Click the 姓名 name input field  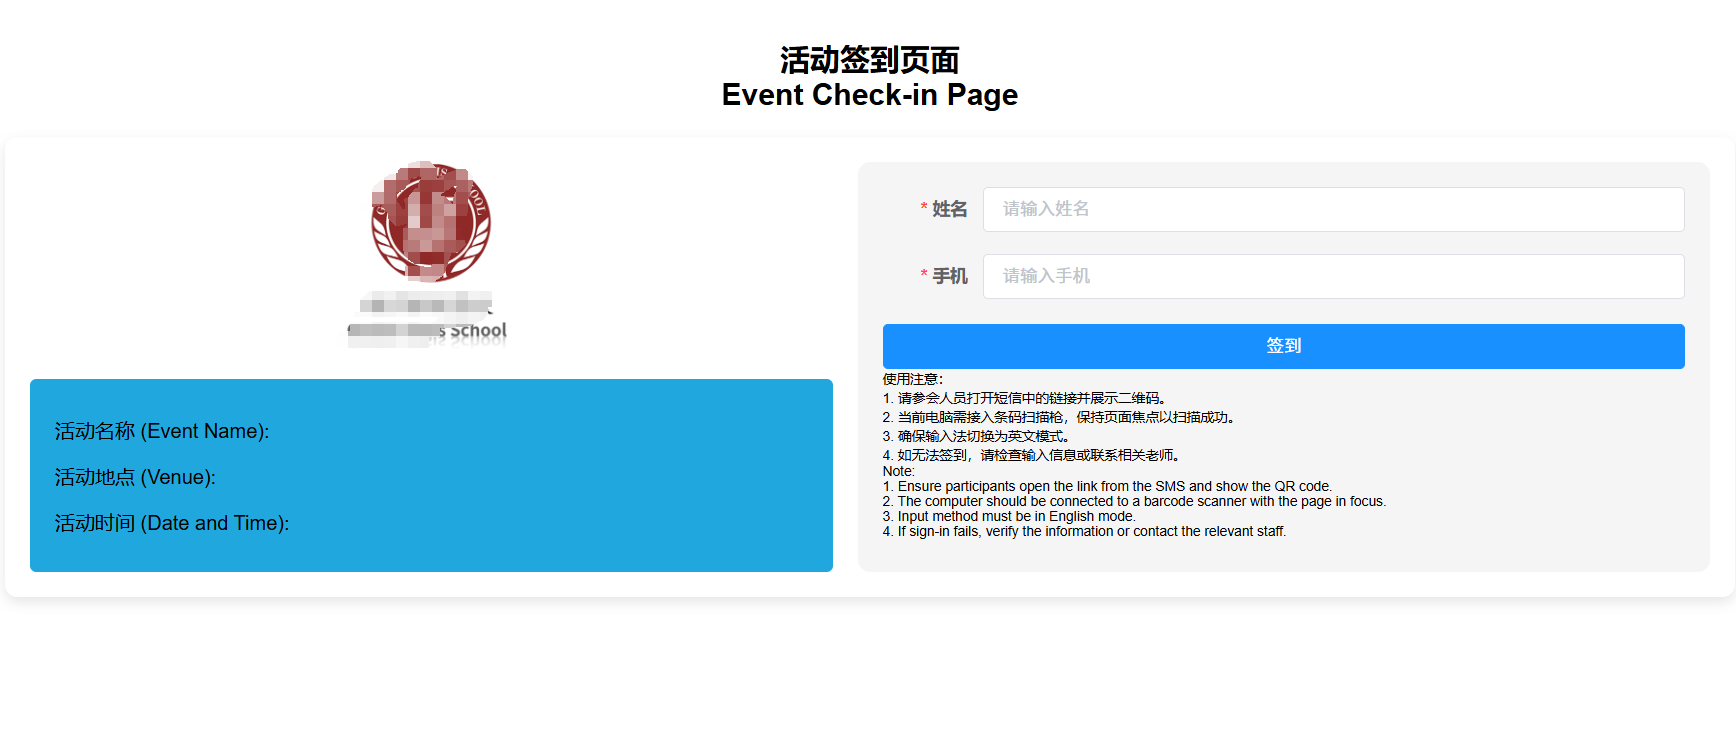click(1333, 209)
